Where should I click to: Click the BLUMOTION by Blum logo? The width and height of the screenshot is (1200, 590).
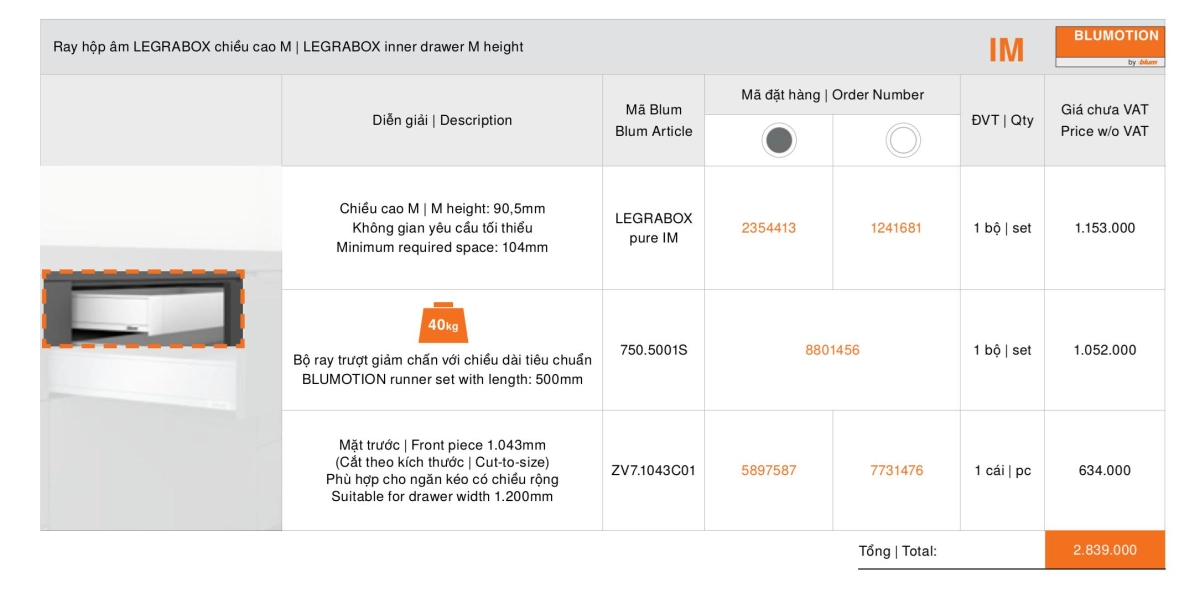tap(1109, 47)
